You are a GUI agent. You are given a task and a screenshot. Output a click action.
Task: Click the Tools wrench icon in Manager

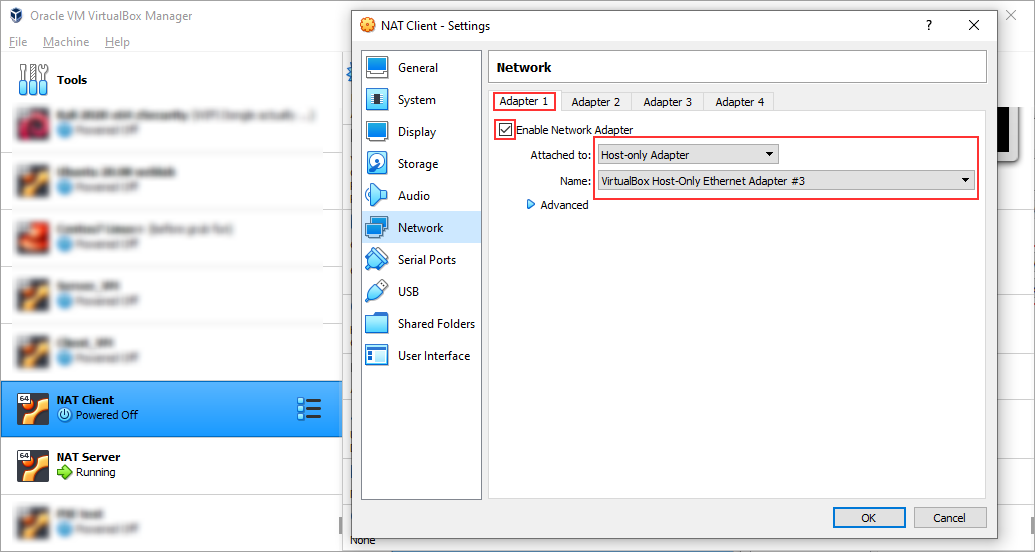33,80
